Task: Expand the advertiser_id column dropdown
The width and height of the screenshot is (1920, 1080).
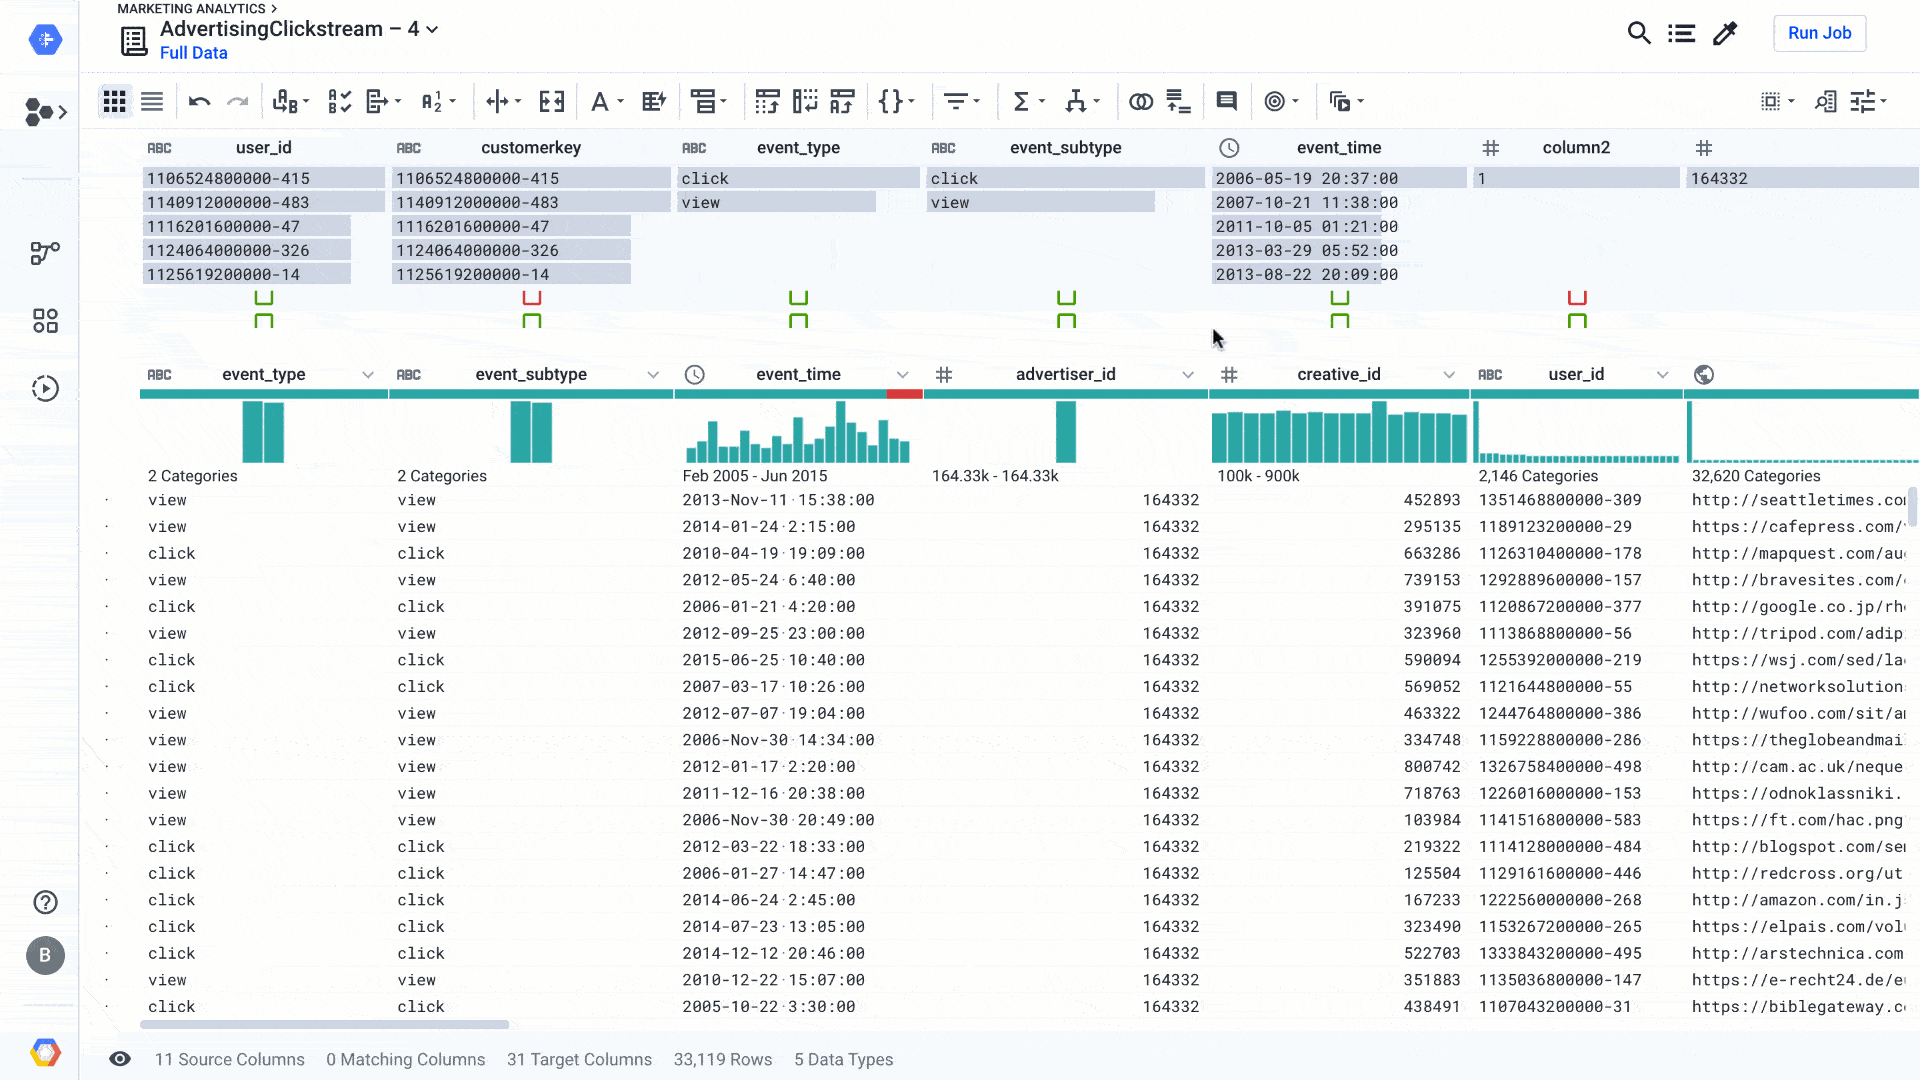Action: click(x=1185, y=375)
